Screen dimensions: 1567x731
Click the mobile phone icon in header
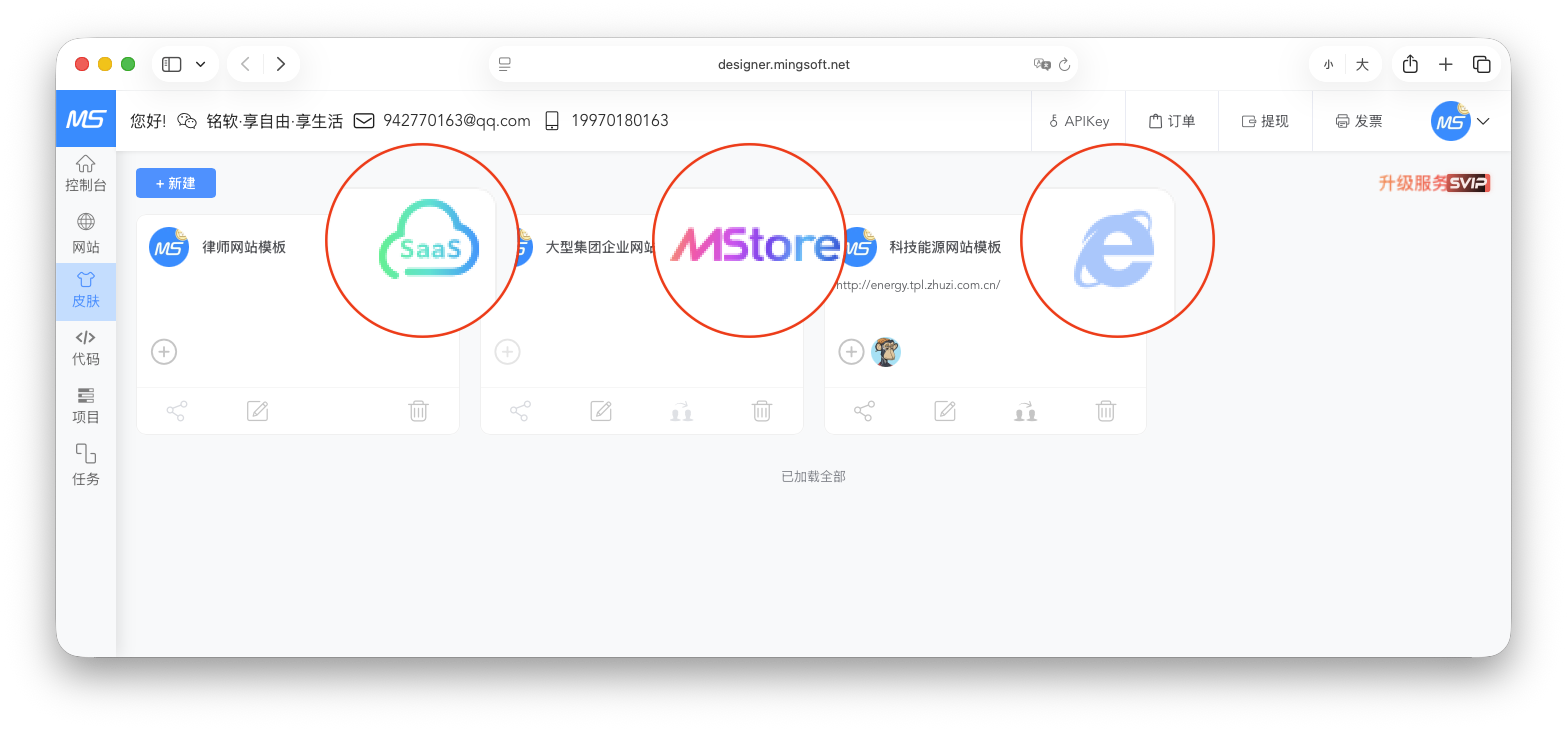552,121
